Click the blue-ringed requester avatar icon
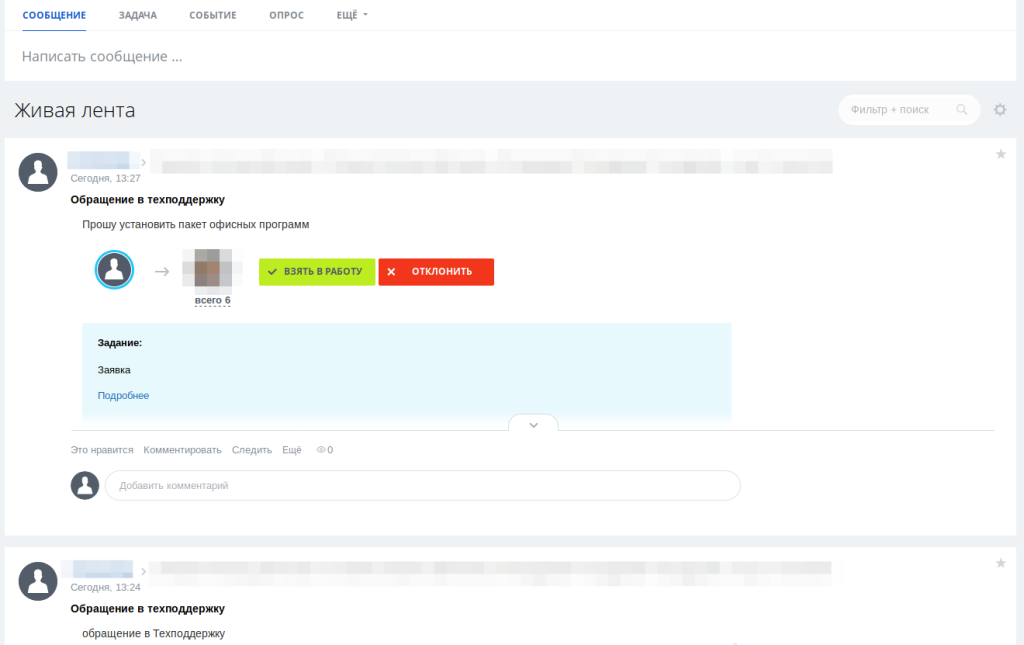 (x=114, y=270)
